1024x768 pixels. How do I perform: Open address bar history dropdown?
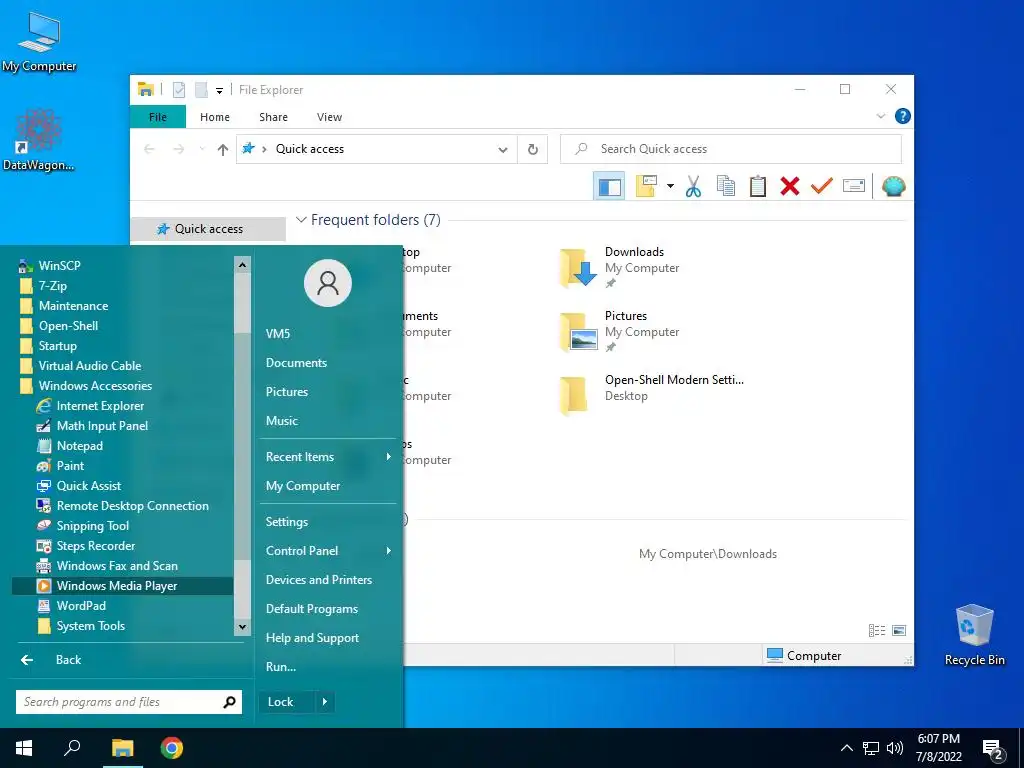502,150
